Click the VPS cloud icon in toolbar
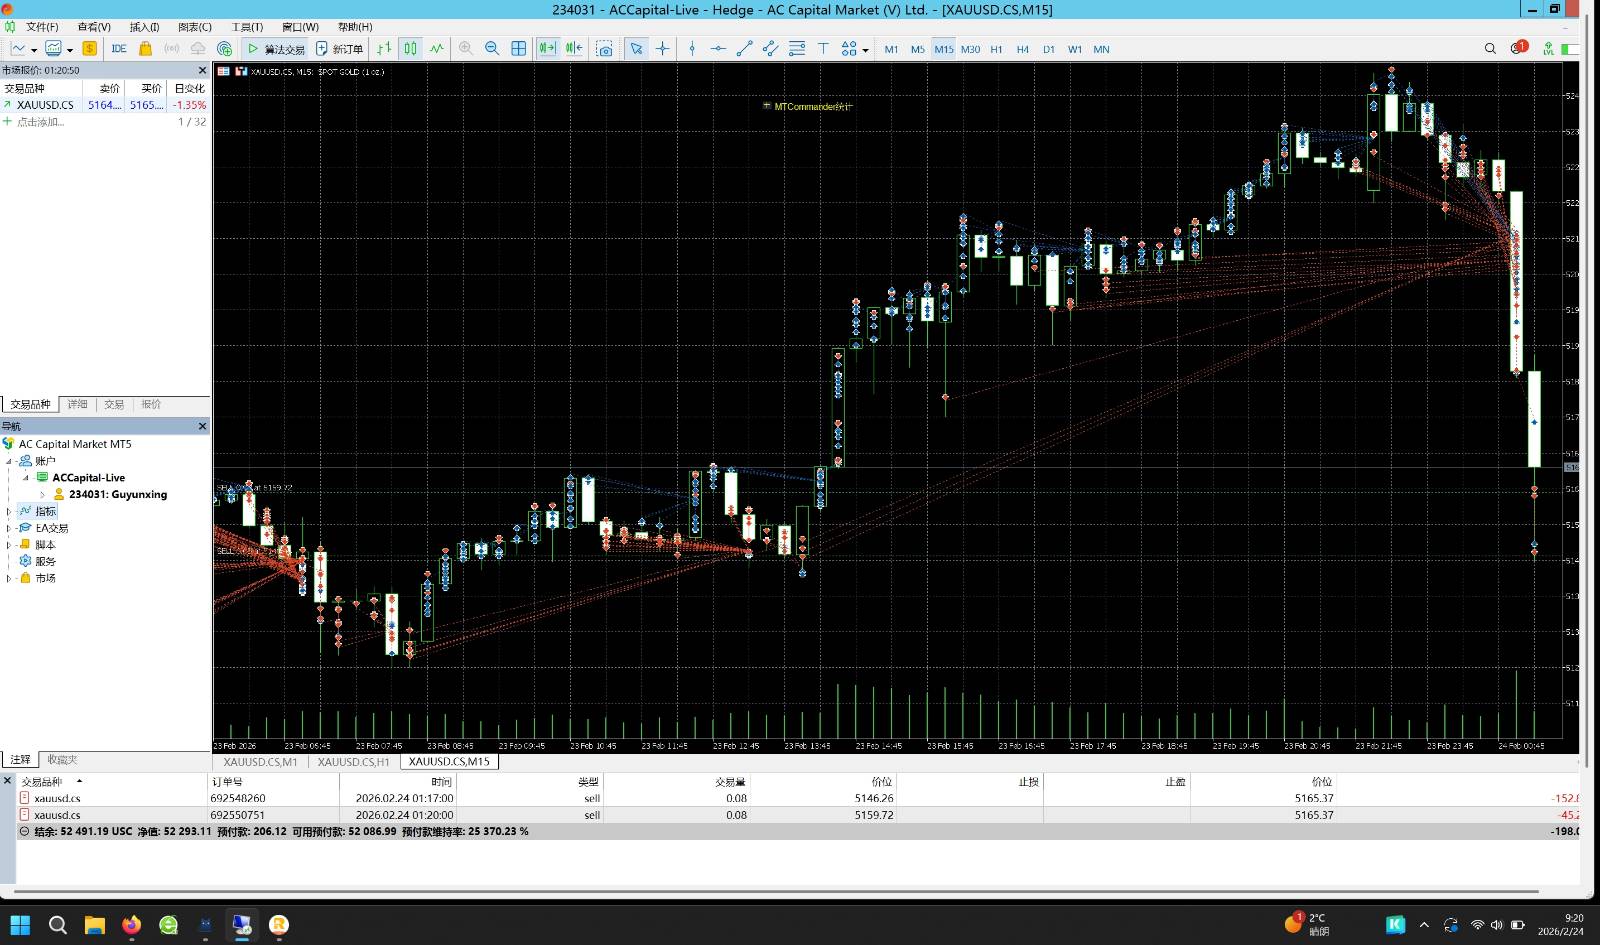Image resolution: width=1600 pixels, height=945 pixels. coord(198,48)
